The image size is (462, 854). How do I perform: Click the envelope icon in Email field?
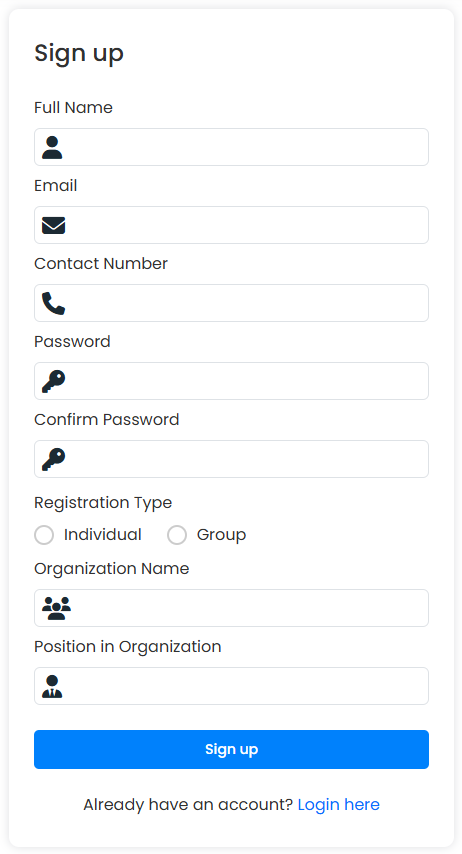coord(53,225)
